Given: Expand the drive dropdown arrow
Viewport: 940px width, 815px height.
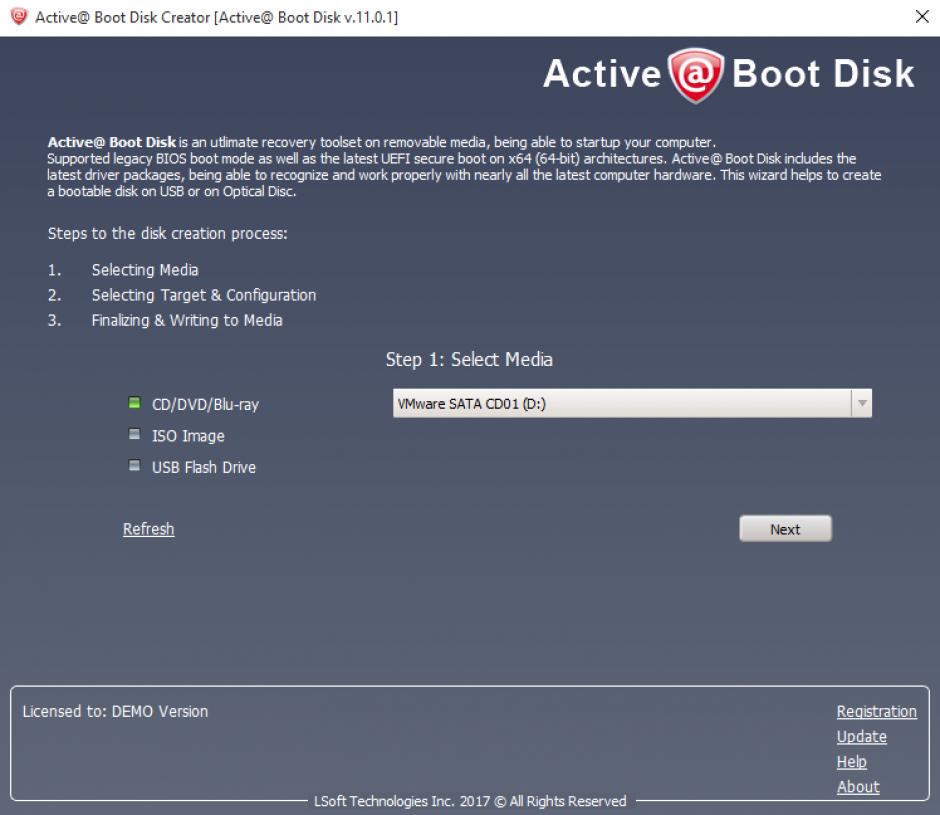Looking at the screenshot, I should [861, 403].
